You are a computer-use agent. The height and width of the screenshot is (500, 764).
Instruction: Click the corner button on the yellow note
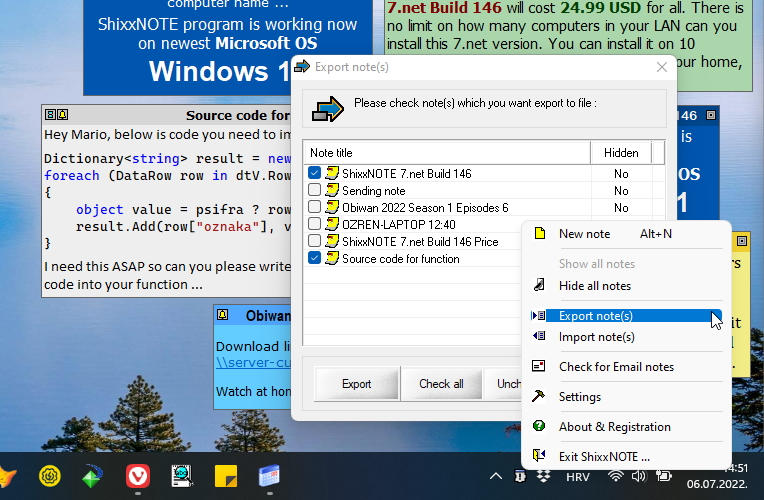click(x=742, y=241)
